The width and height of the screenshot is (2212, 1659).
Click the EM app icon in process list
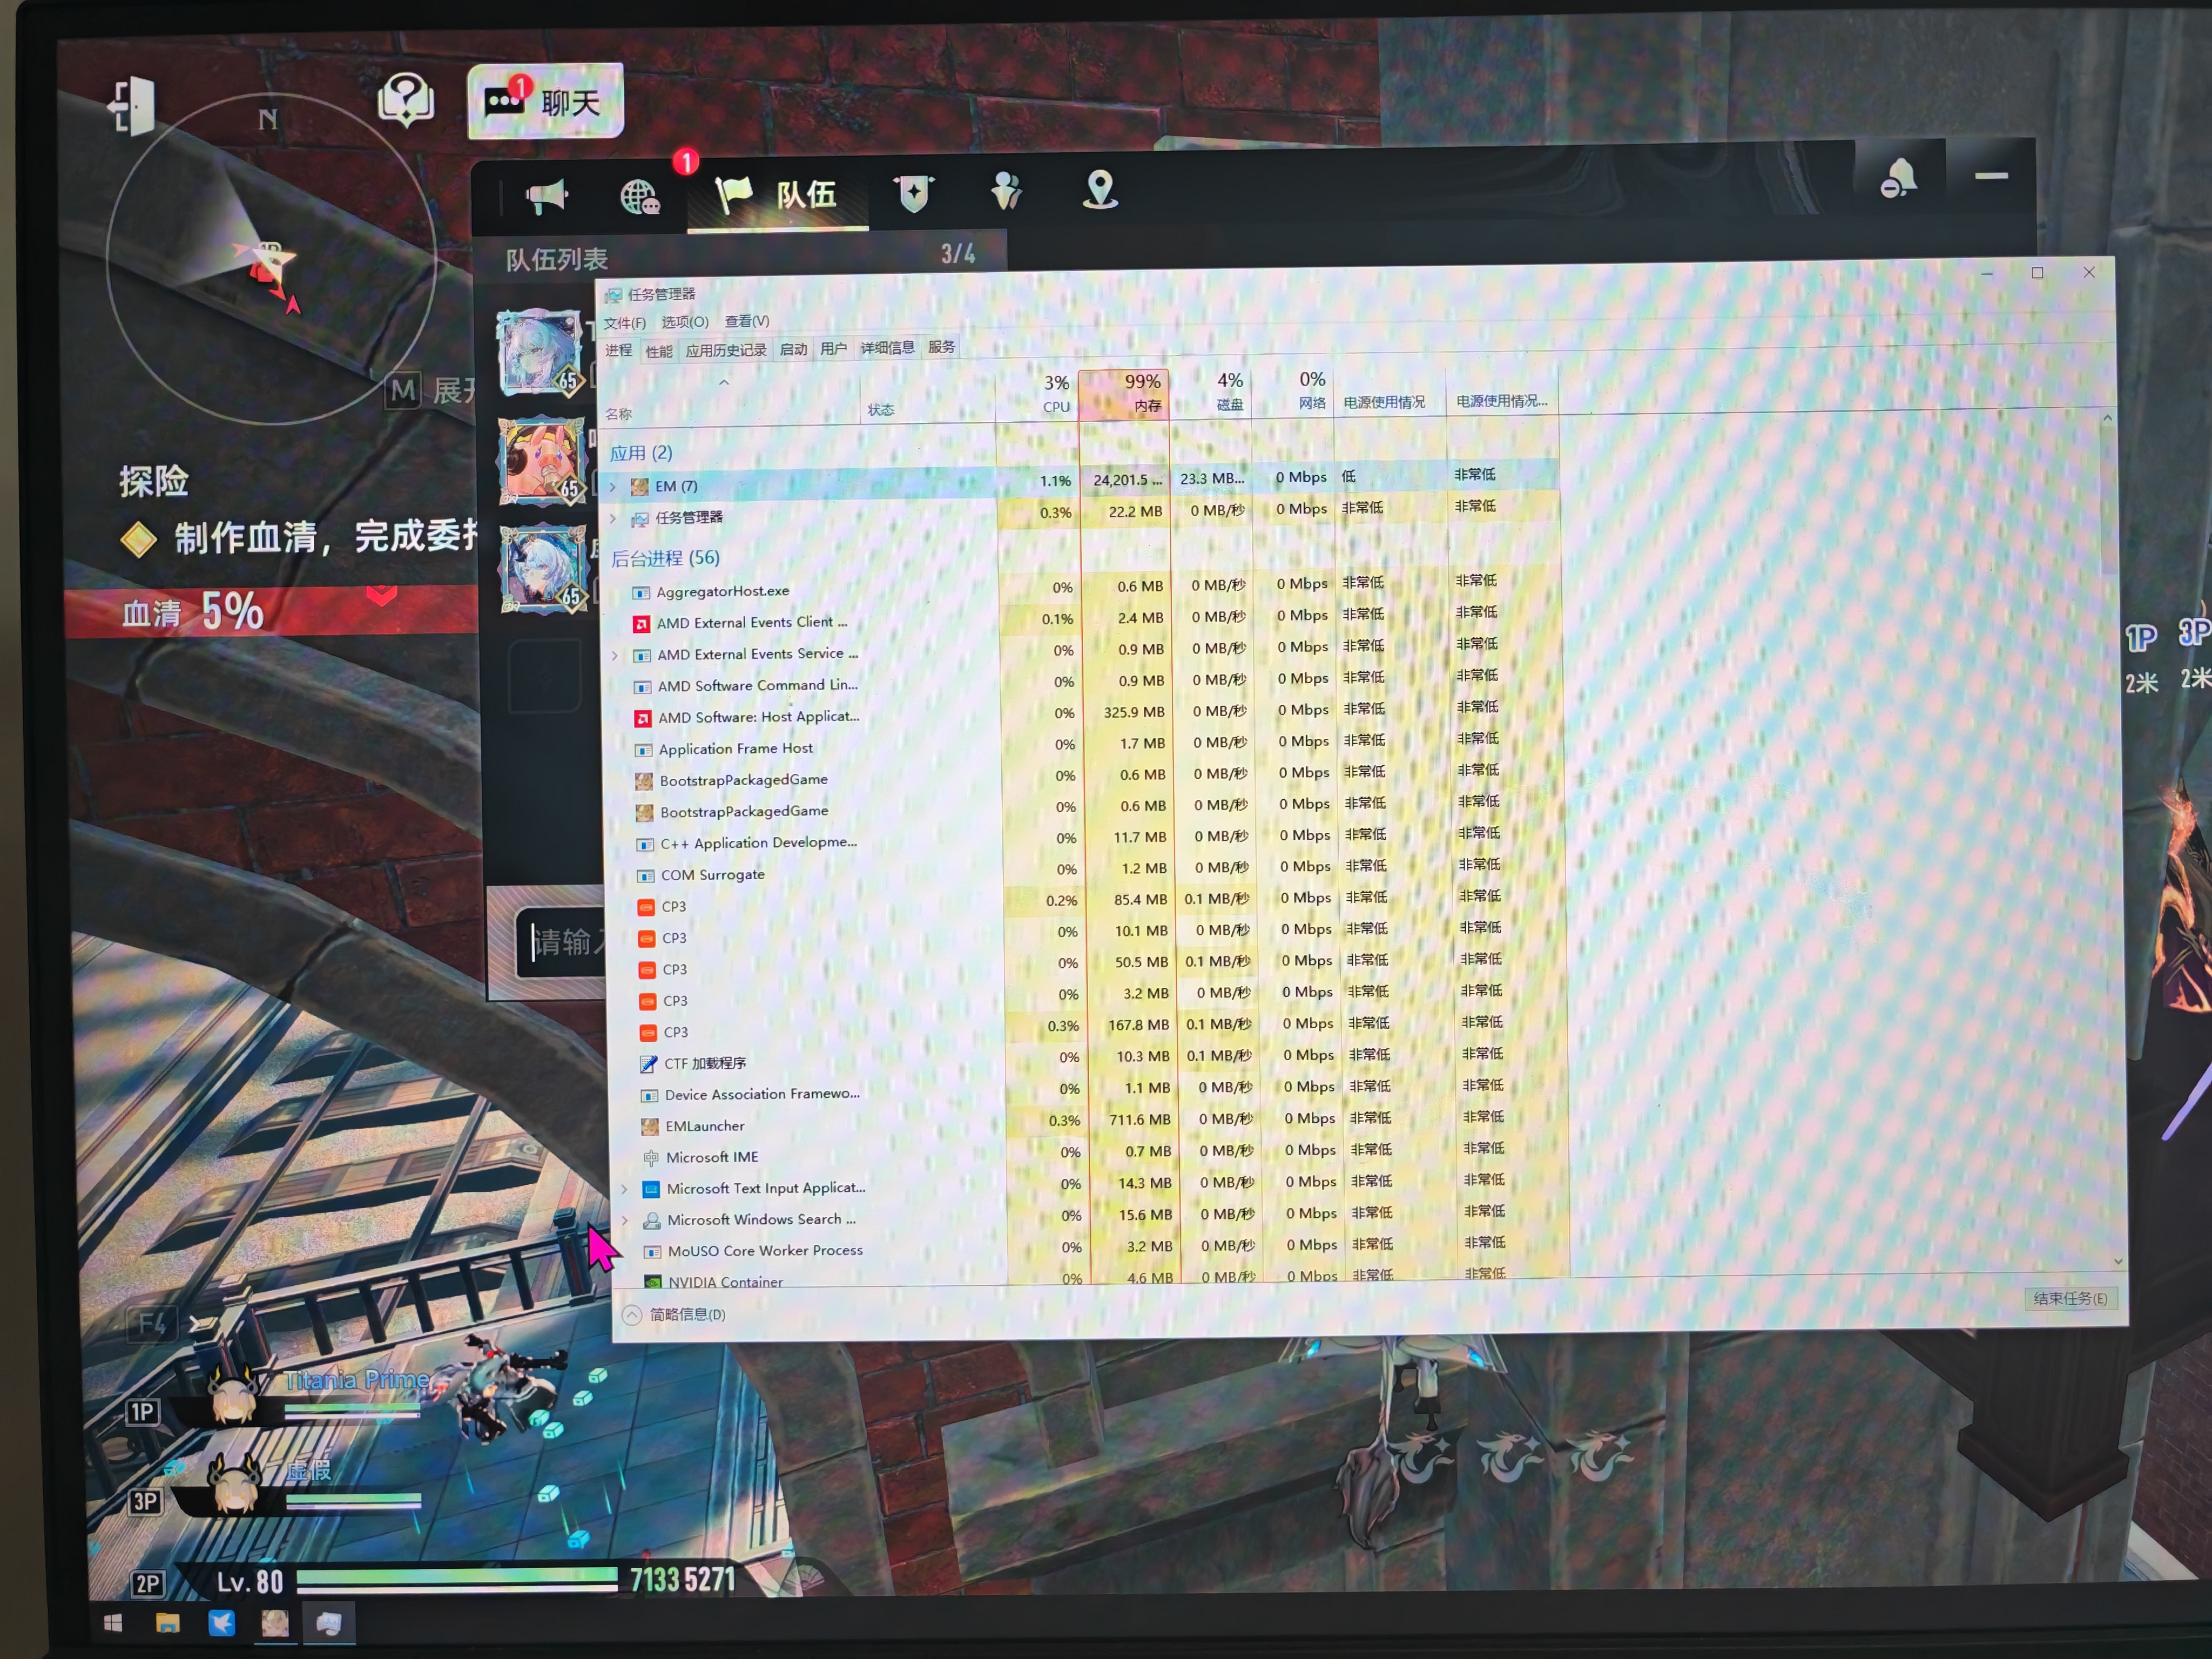click(640, 487)
